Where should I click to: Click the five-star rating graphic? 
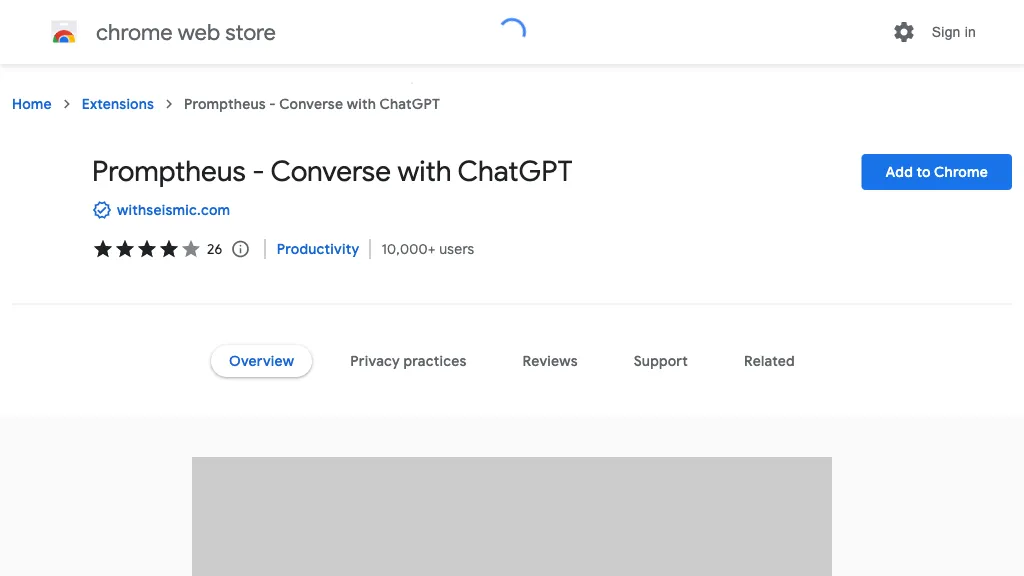(146, 249)
